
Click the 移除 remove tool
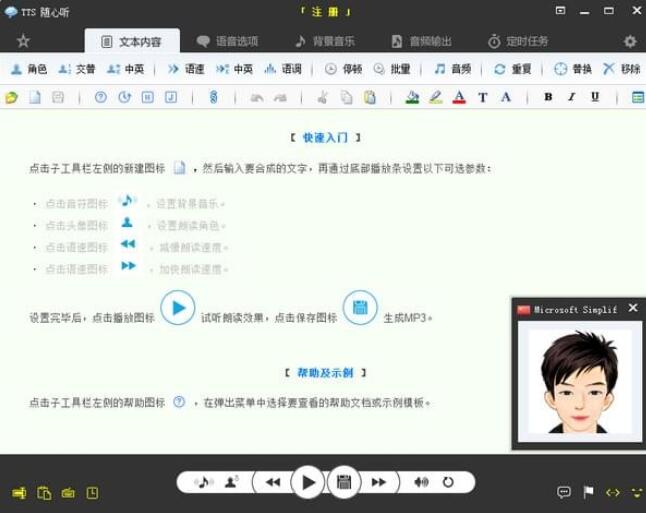[621, 69]
